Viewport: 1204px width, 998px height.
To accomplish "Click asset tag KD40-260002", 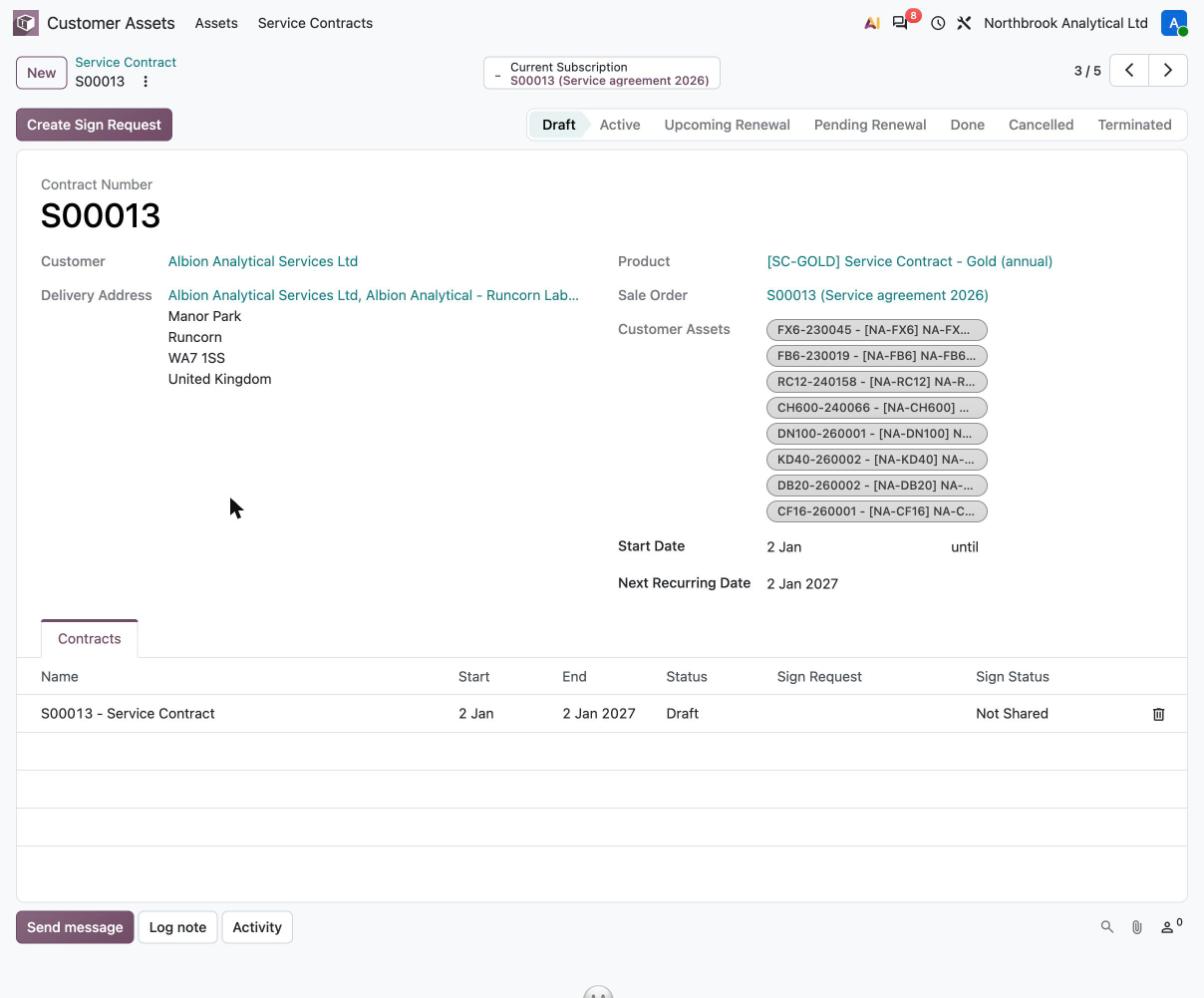I will click(x=876, y=460).
